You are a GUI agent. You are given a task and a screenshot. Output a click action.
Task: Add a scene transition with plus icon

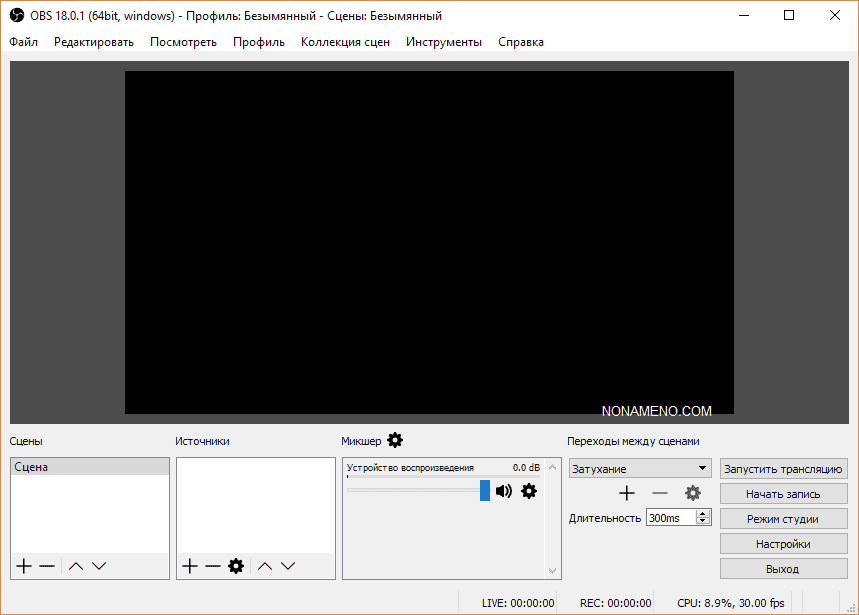point(627,493)
